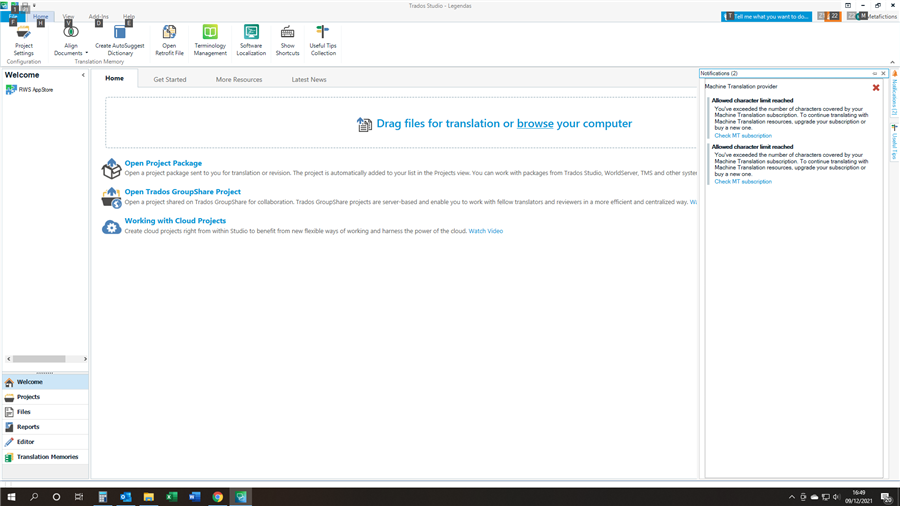Screen dimensions: 900x506
Task: Switch to the Projects view
Action: tap(45, 397)
